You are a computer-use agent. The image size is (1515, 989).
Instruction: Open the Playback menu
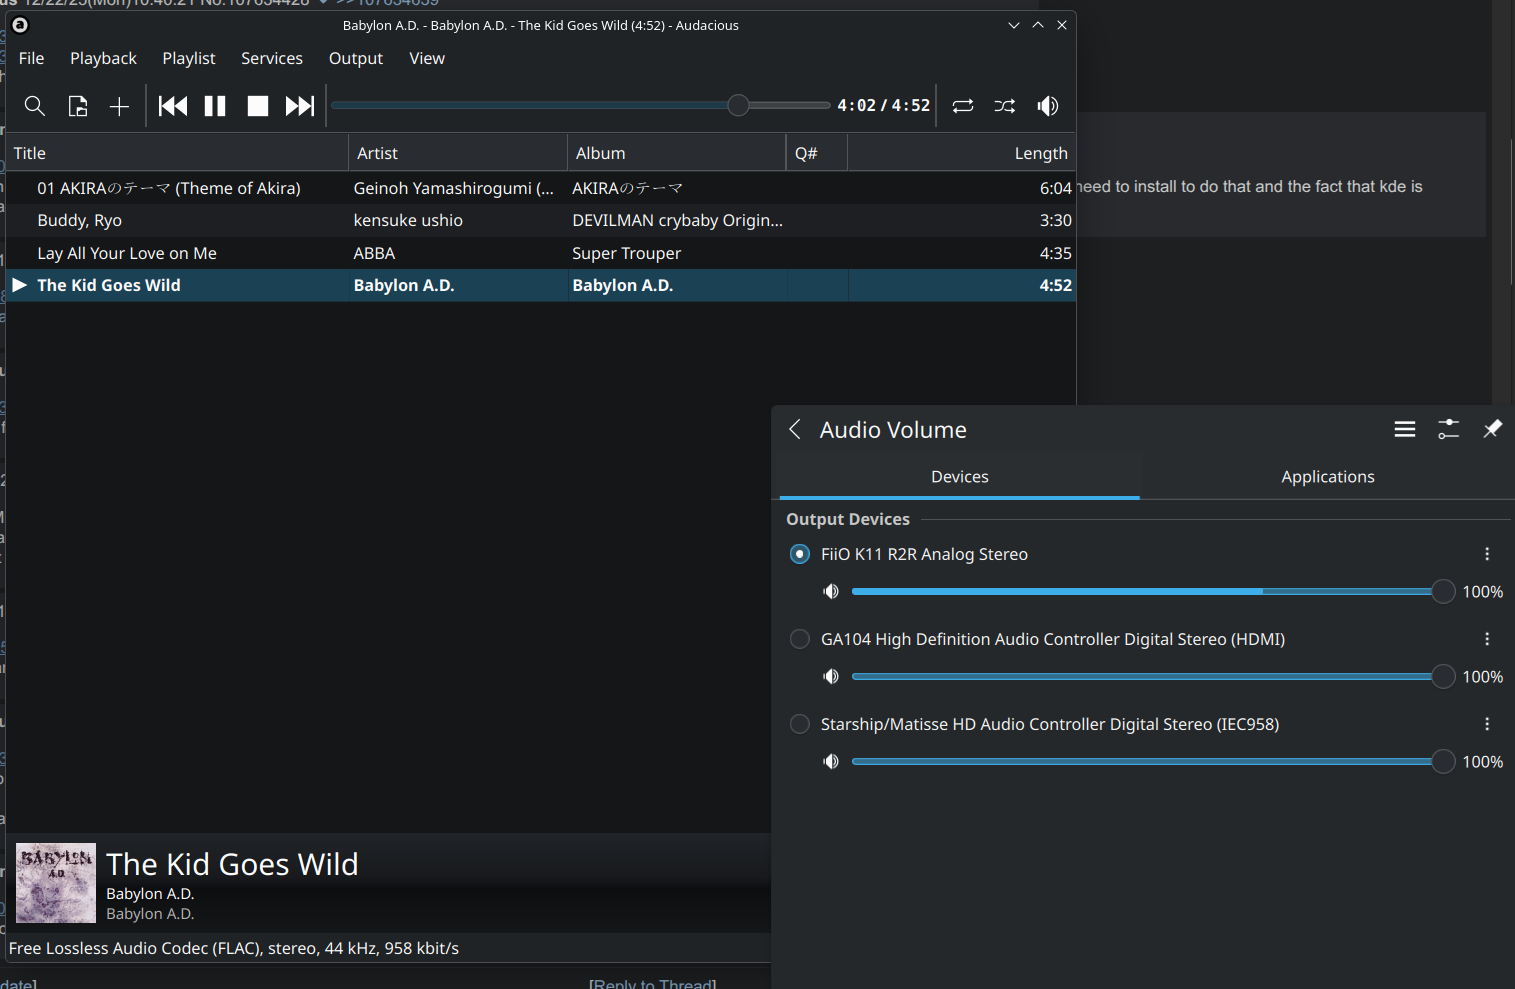point(103,58)
